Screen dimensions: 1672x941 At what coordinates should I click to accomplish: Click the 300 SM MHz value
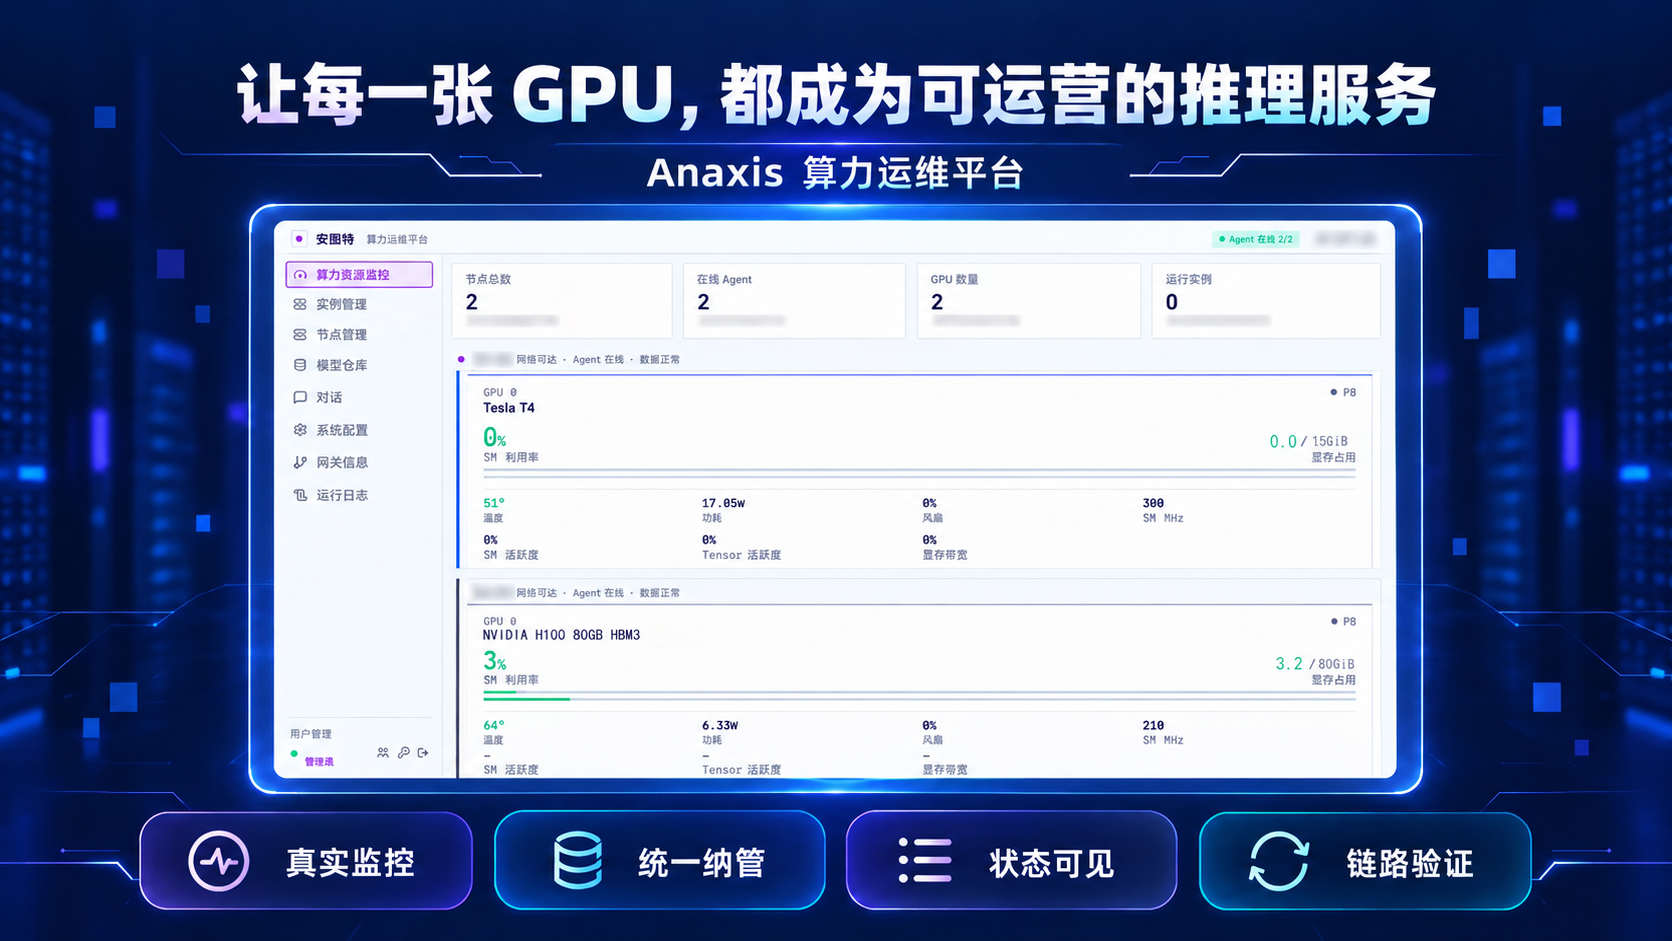pyautogui.click(x=1153, y=503)
